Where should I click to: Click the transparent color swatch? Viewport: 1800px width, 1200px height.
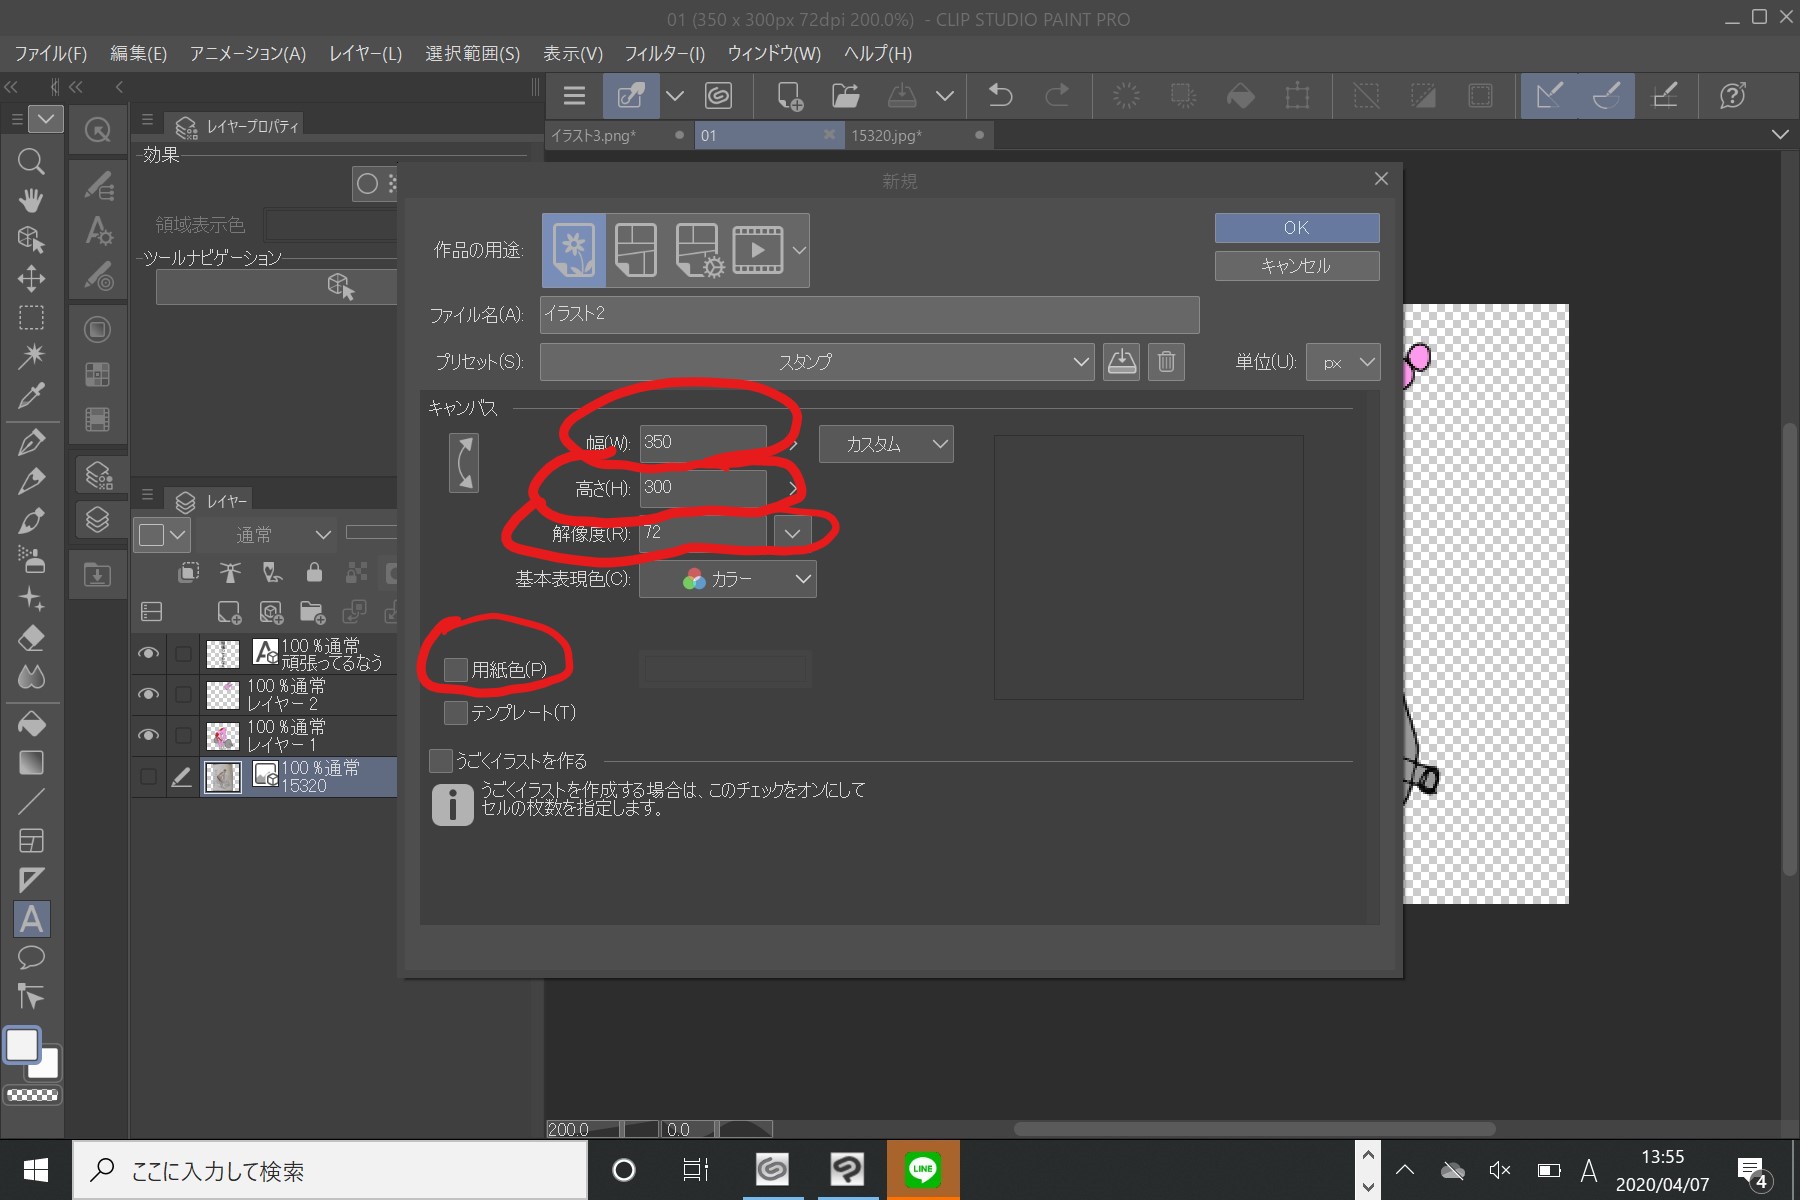pos(33,1096)
